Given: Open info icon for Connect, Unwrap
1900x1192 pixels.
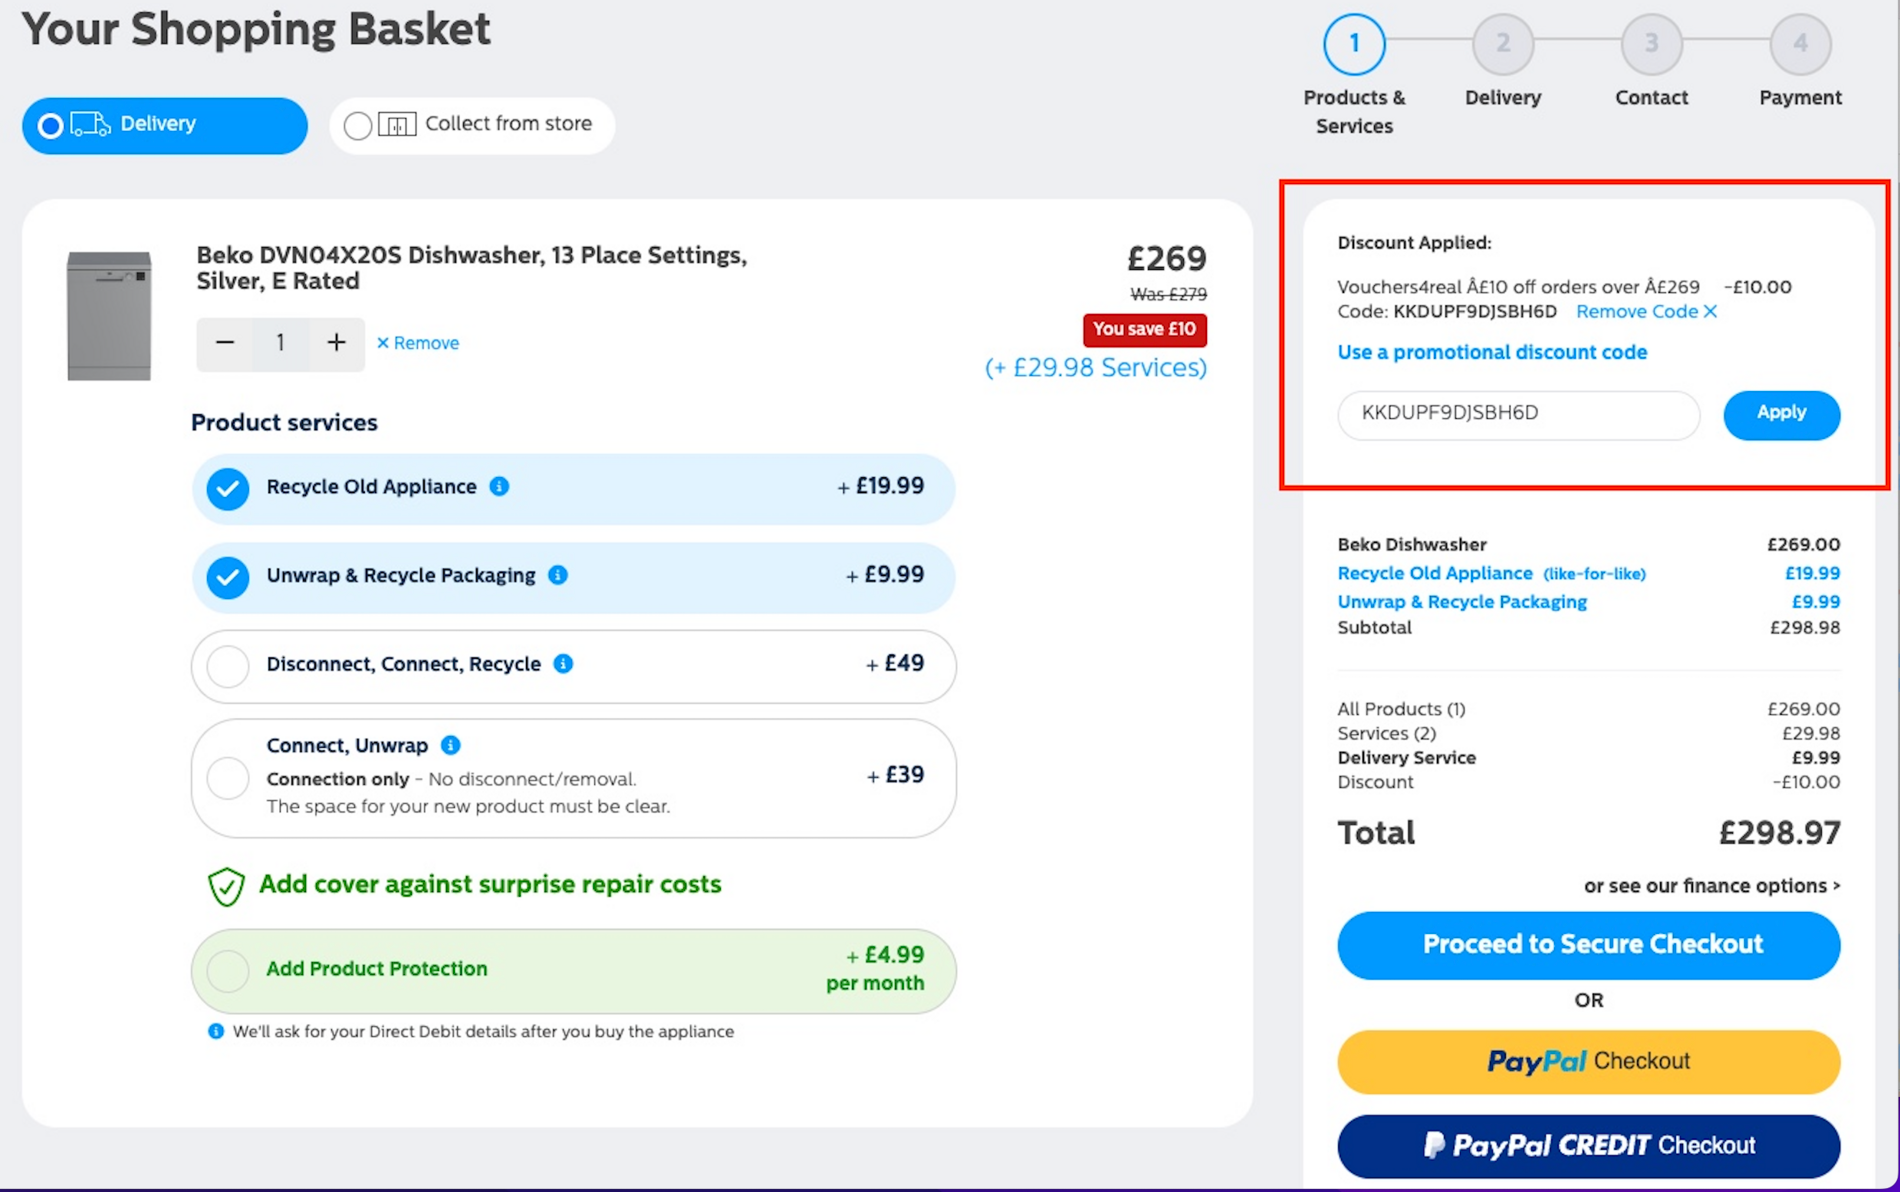Looking at the screenshot, I should pyautogui.click(x=451, y=745).
